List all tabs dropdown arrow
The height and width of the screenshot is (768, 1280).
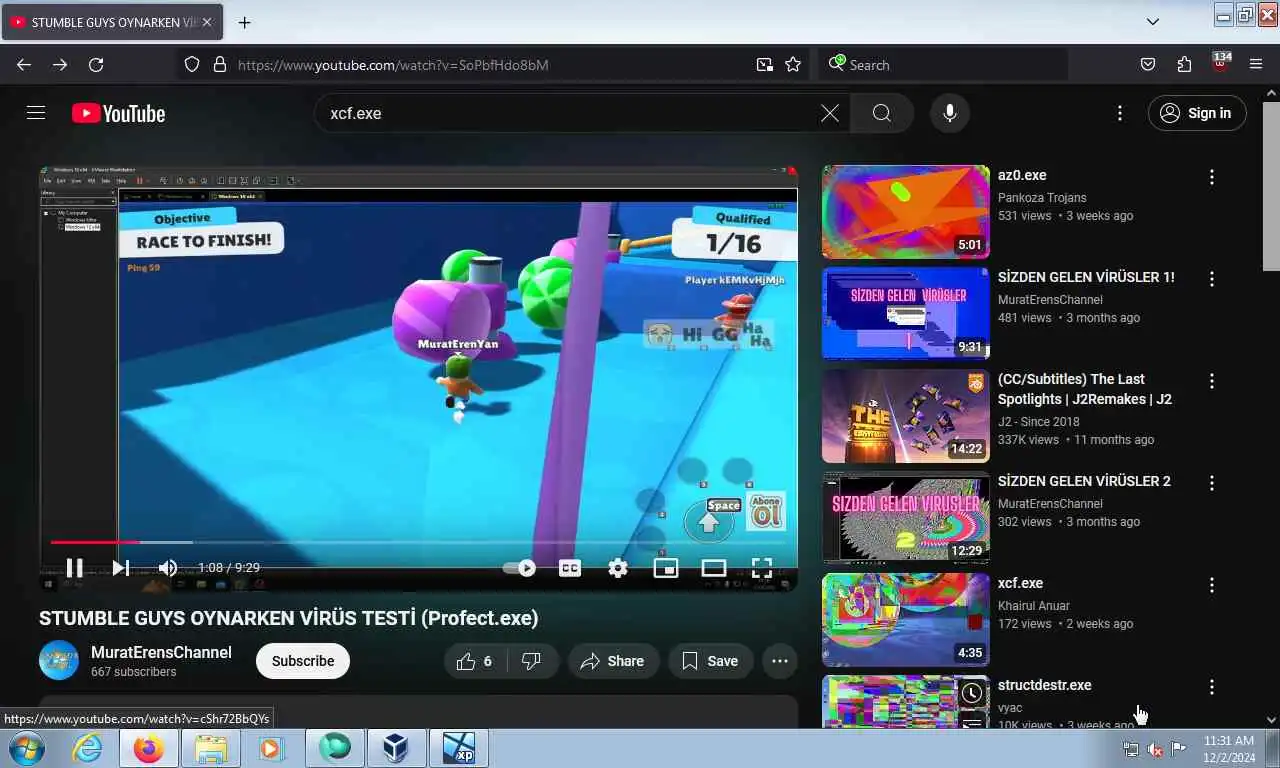coord(1152,21)
